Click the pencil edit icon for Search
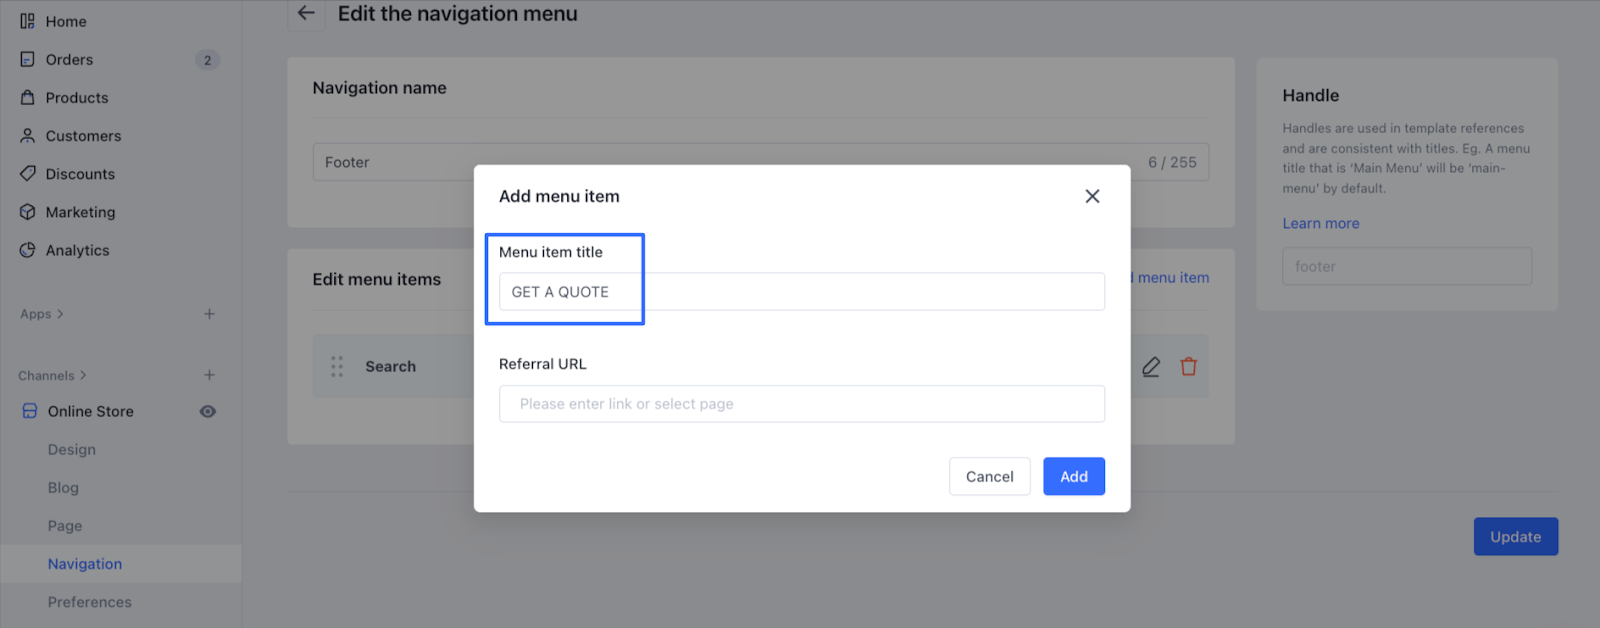 pos(1151,367)
